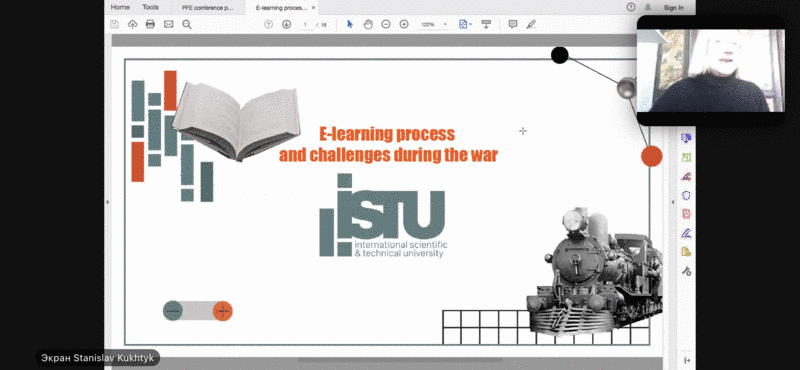
Task: Switch to the PFE conference tab
Action: [208, 8]
